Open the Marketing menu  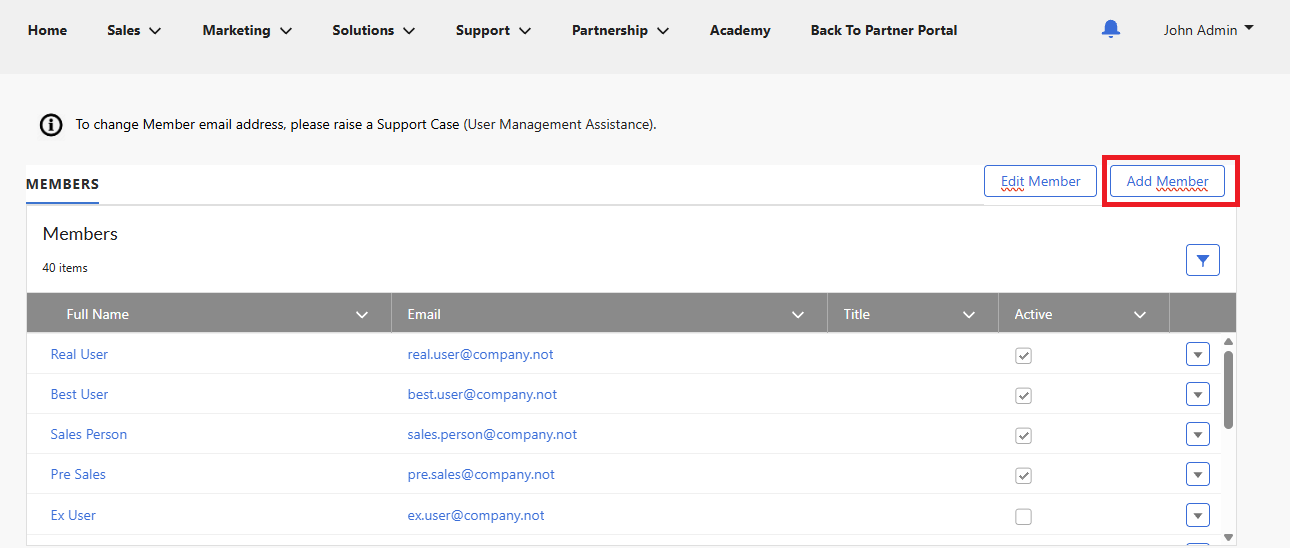click(247, 30)
